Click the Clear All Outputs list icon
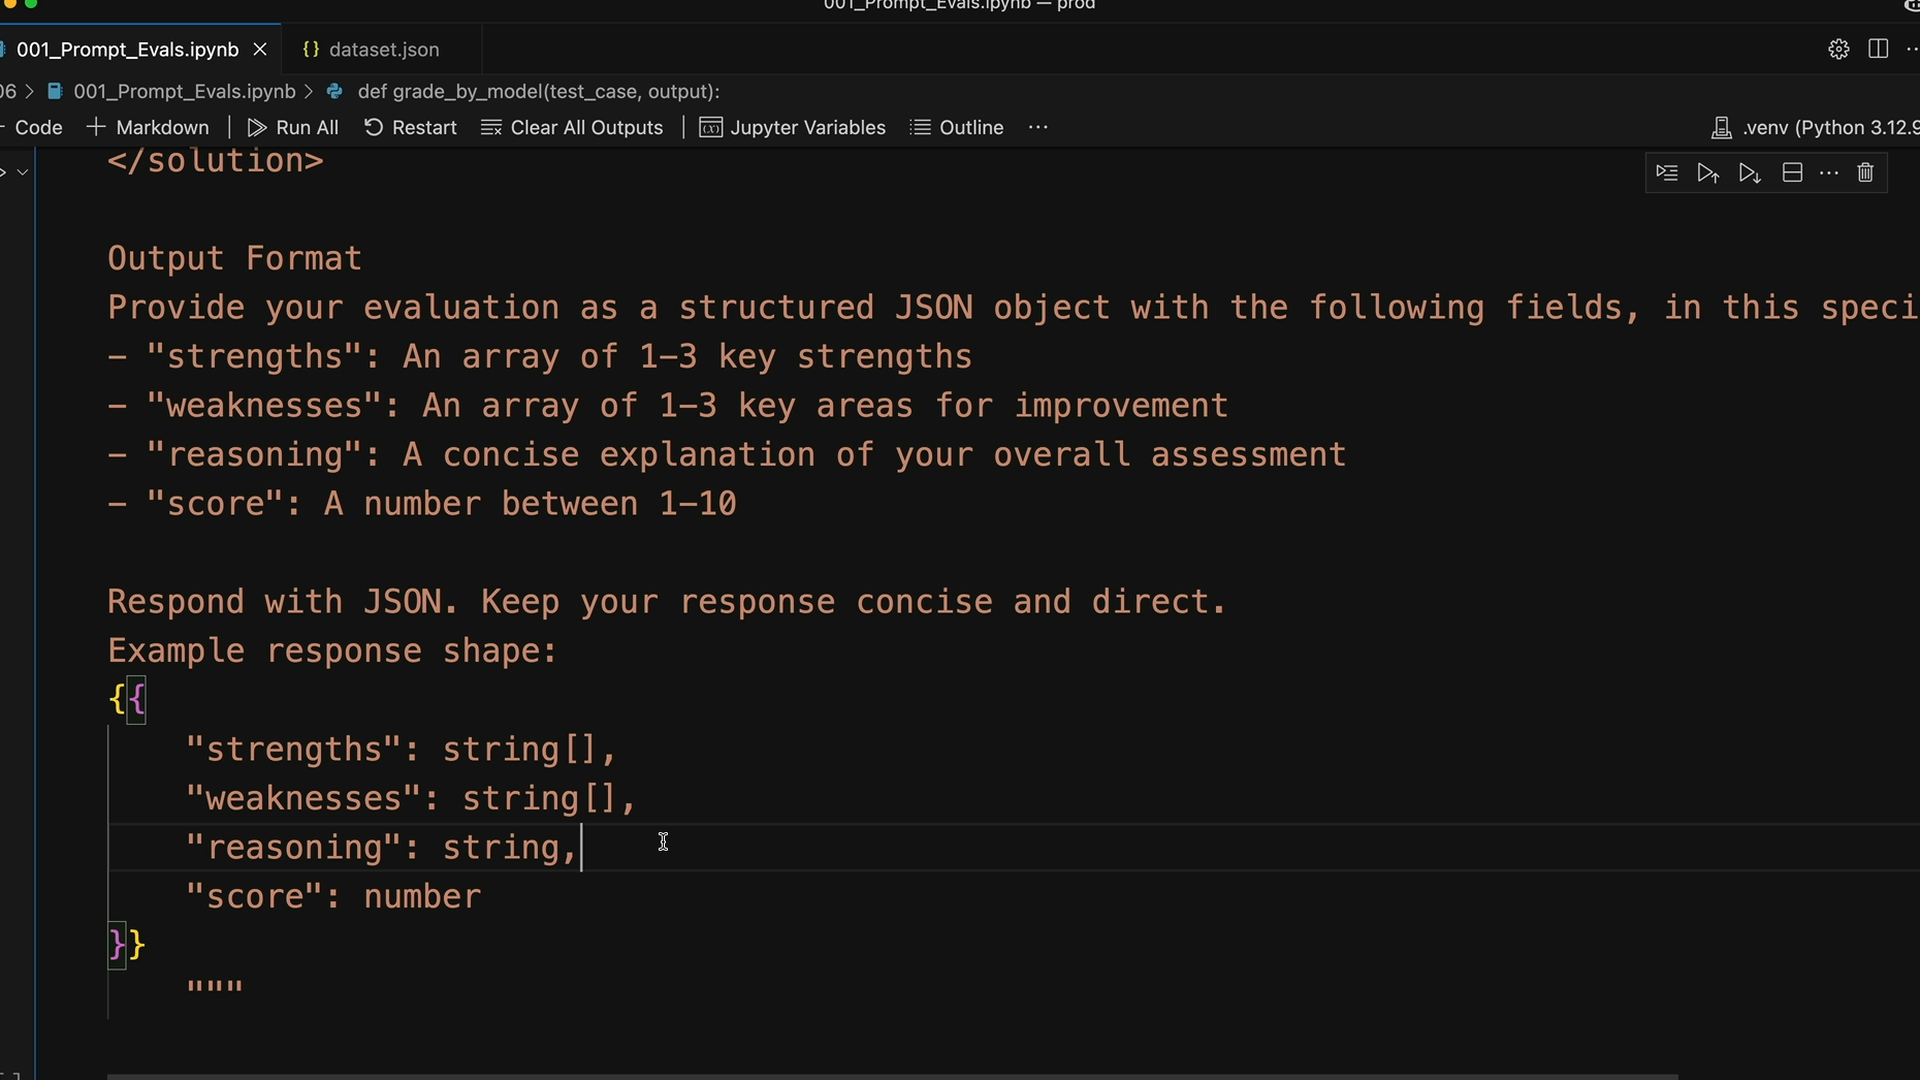The height and width of the screenshot is (1080, 1920). point(491,127)
